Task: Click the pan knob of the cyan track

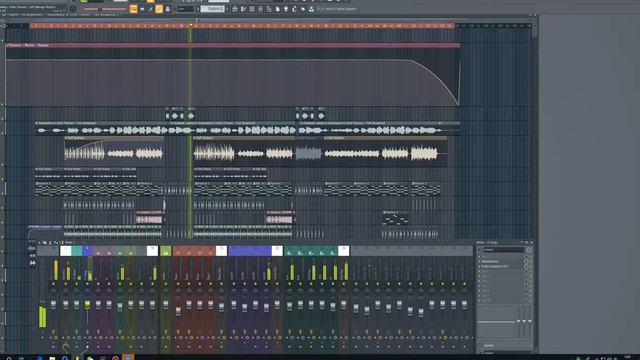Action: [76, 291]
